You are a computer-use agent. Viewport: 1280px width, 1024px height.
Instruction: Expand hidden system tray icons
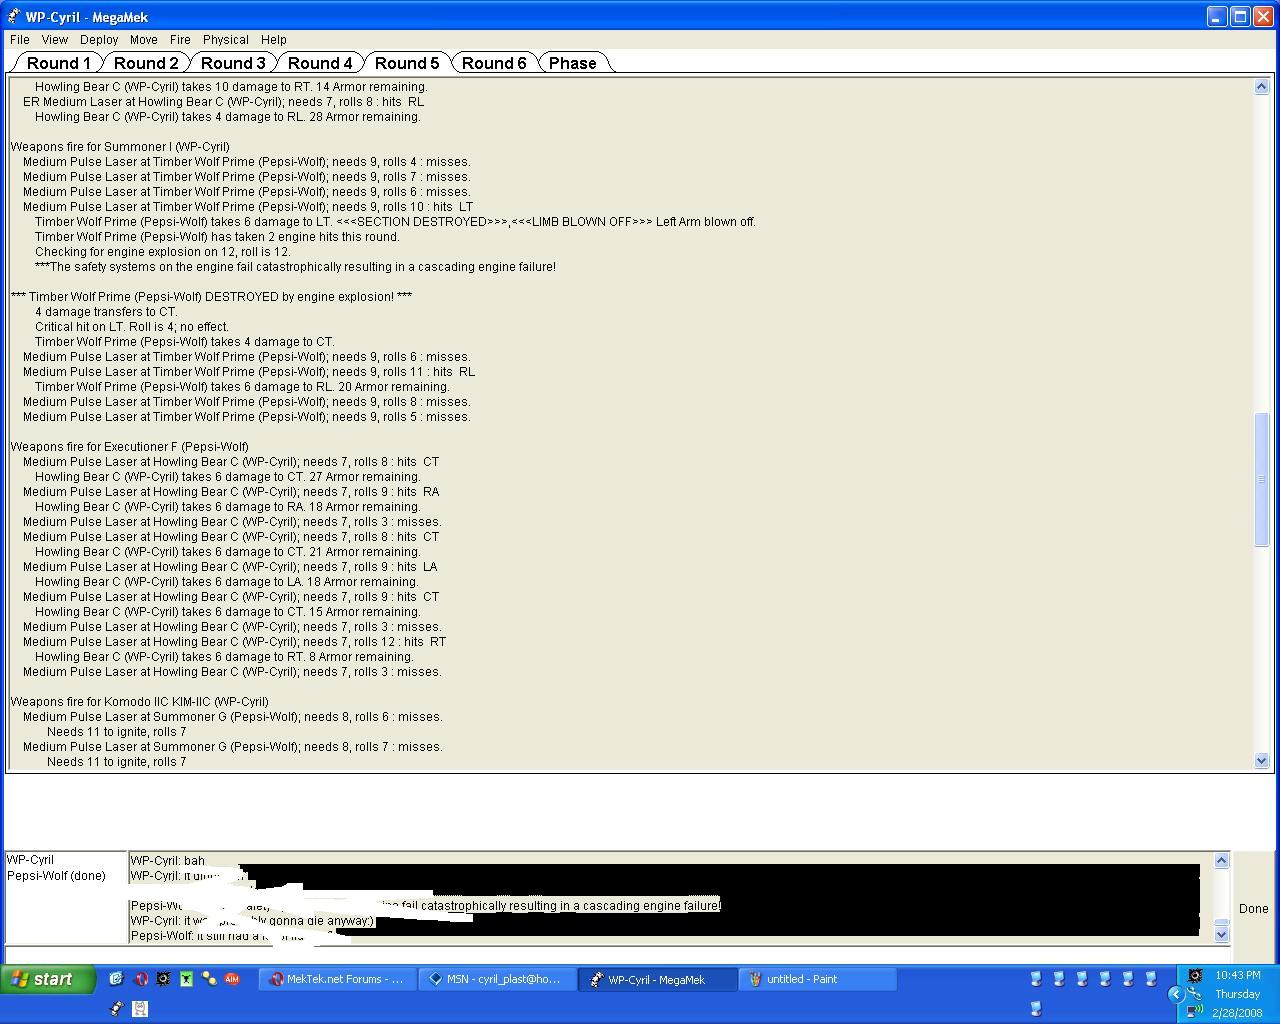[x=1176, y=994]
